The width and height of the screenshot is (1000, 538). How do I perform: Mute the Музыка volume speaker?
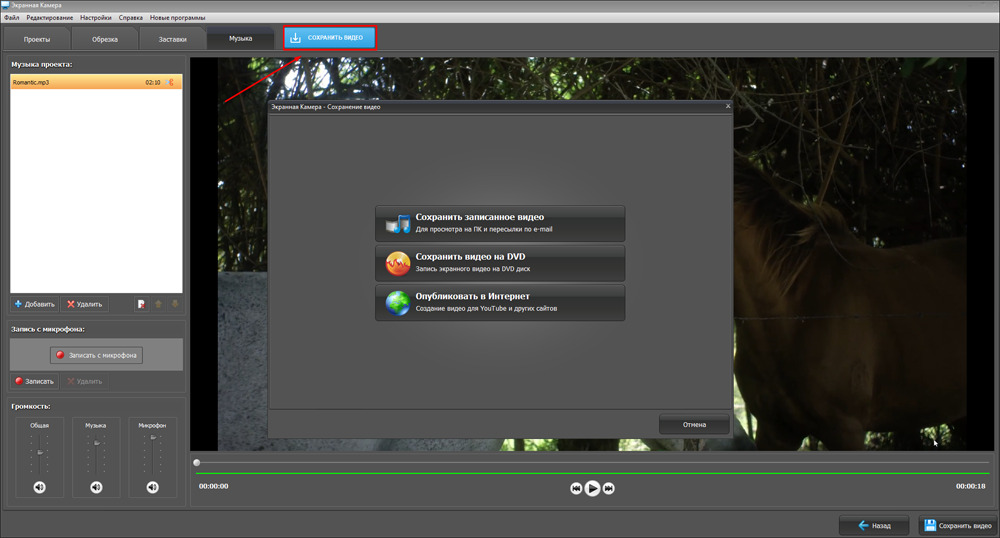pos(96,487)
